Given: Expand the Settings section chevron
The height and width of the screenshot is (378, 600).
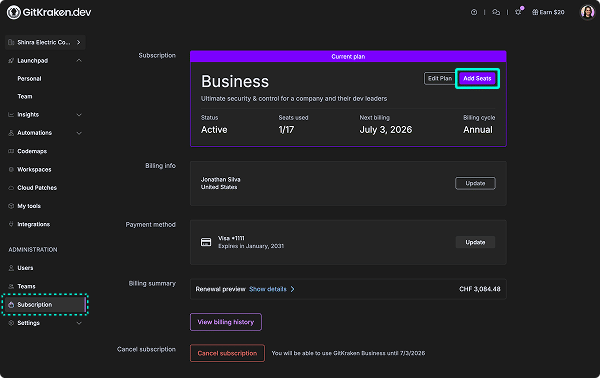Looking at the screenshot, I should pyautogui.click(x=79, y=323).
